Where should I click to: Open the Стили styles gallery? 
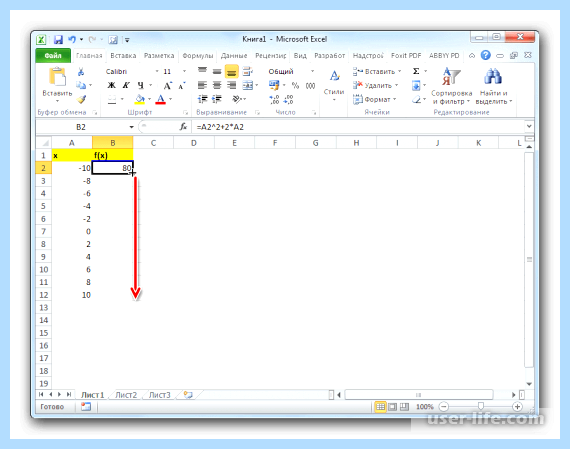[x=334, y=85]
